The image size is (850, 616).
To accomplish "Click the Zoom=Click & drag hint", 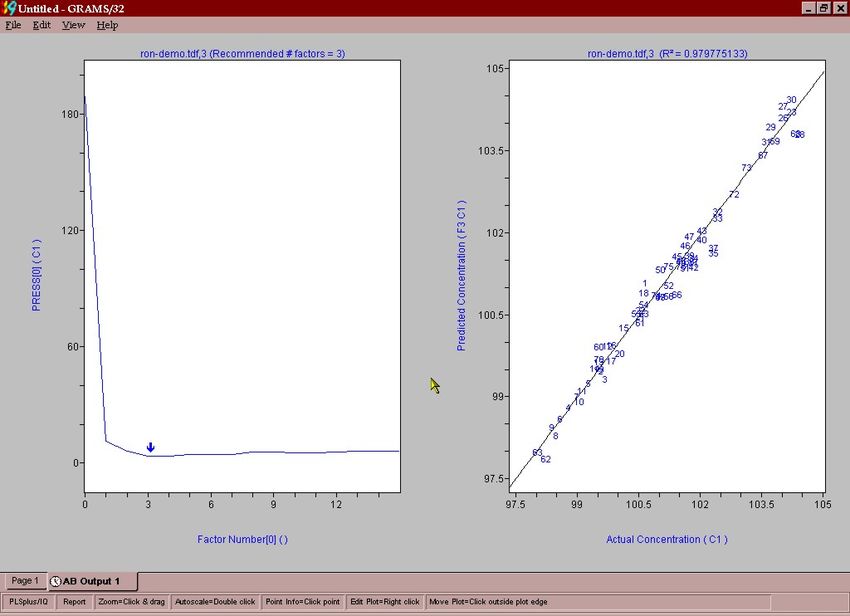I will pos(132,602).
